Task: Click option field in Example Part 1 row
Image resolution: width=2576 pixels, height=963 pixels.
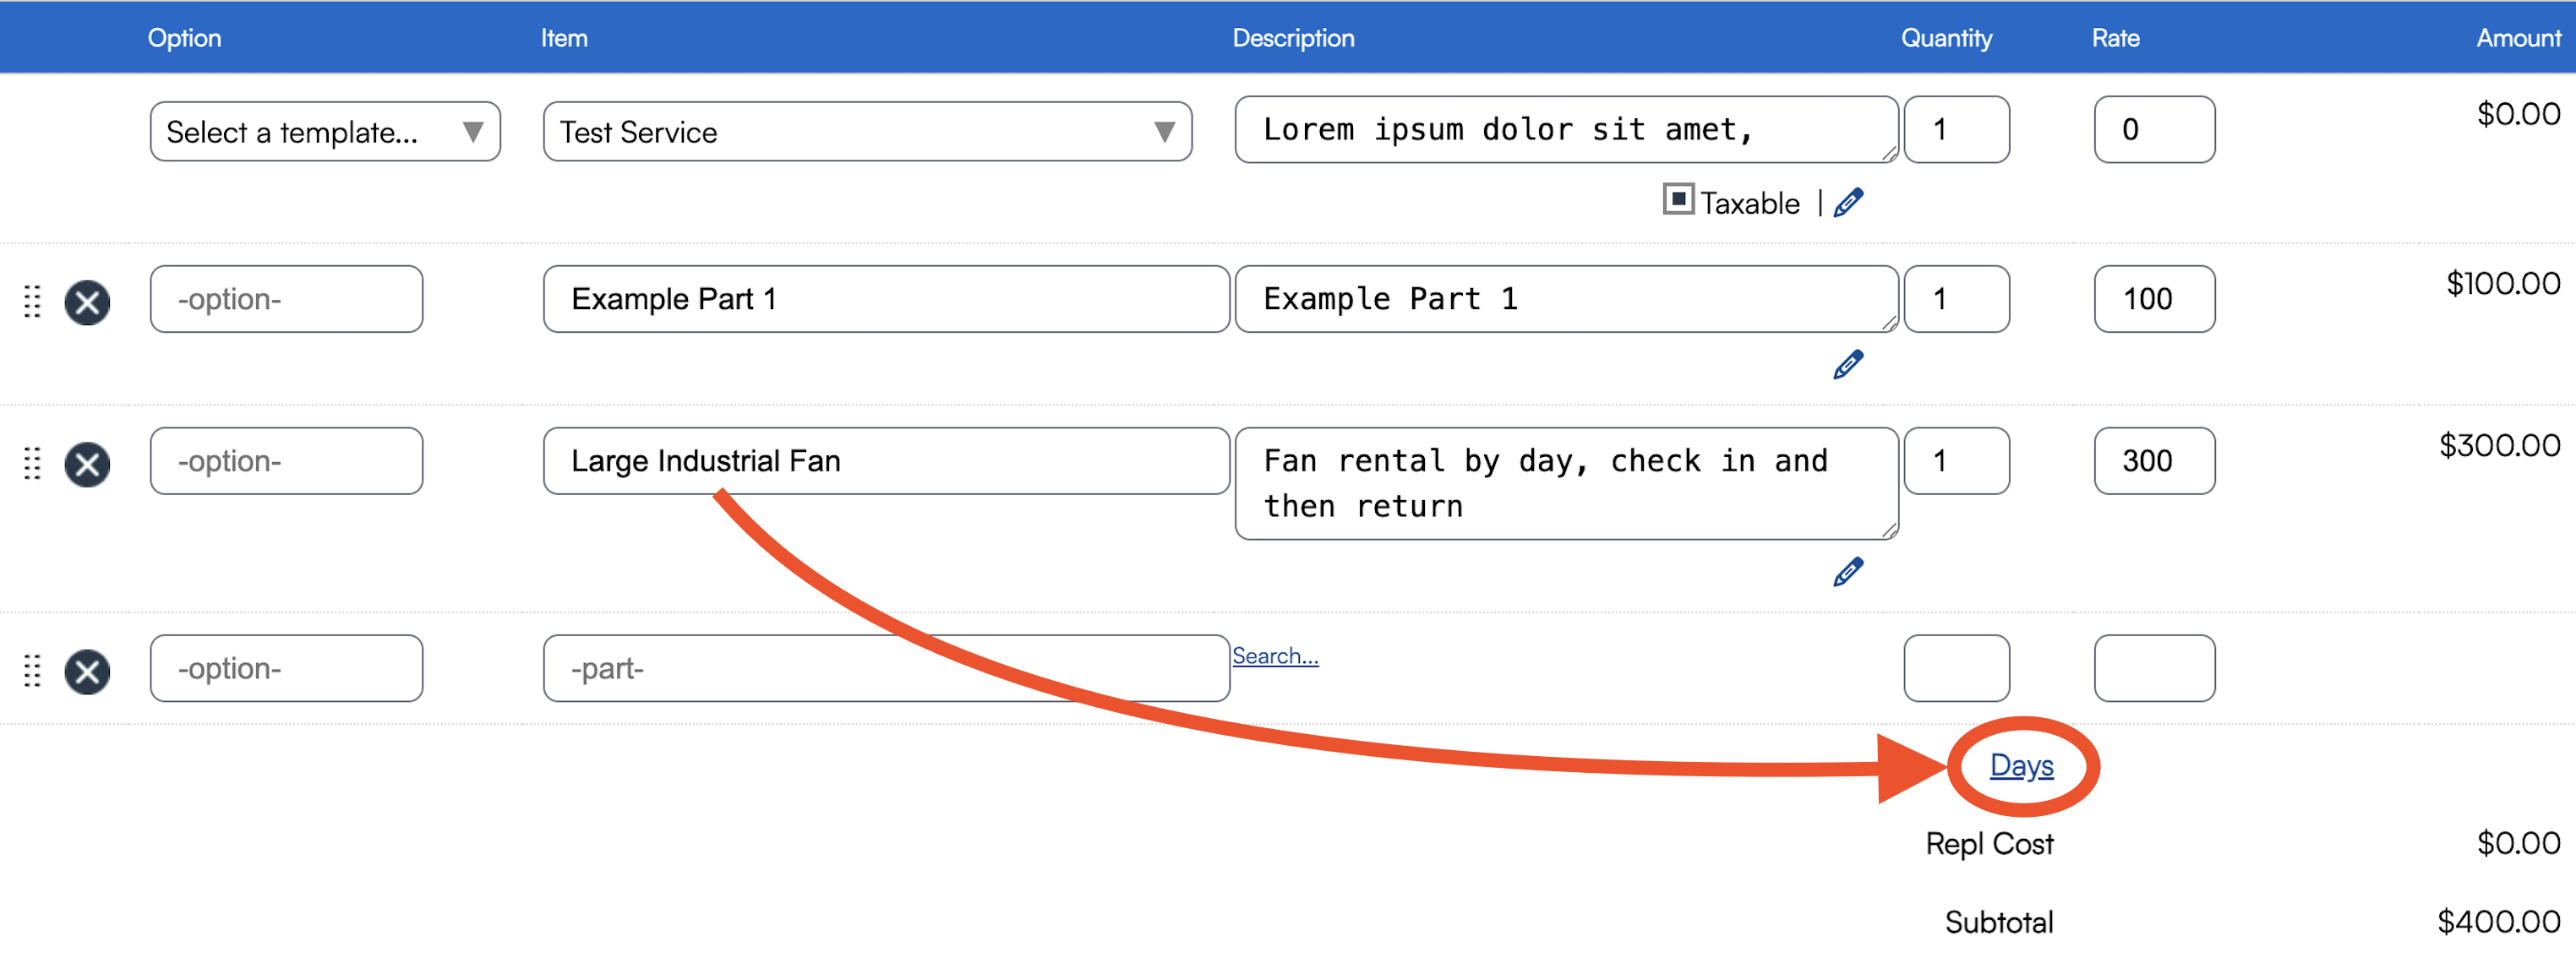Action: click(286, 299)
